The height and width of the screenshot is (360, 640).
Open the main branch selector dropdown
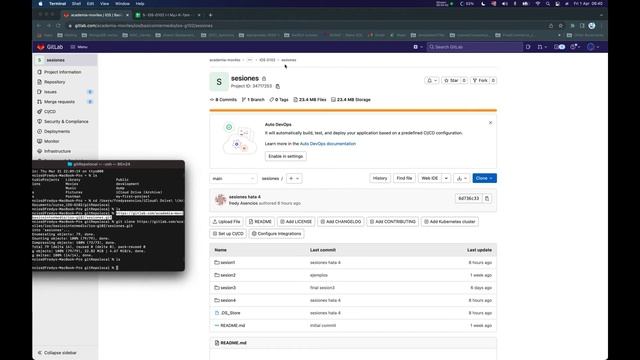(233, 178)
